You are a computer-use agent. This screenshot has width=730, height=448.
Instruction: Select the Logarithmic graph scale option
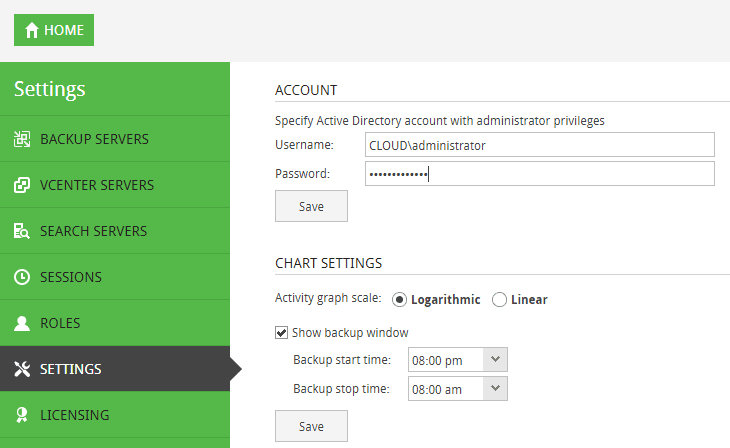[400, 299]
